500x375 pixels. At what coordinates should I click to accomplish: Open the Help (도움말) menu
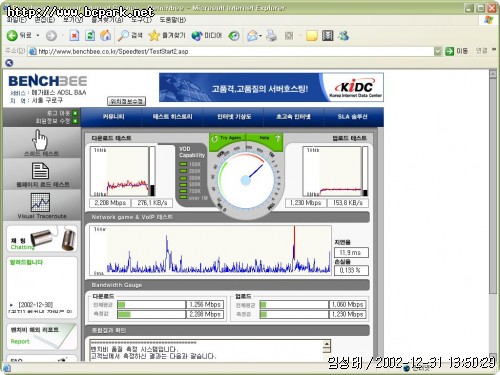(173, 20)
